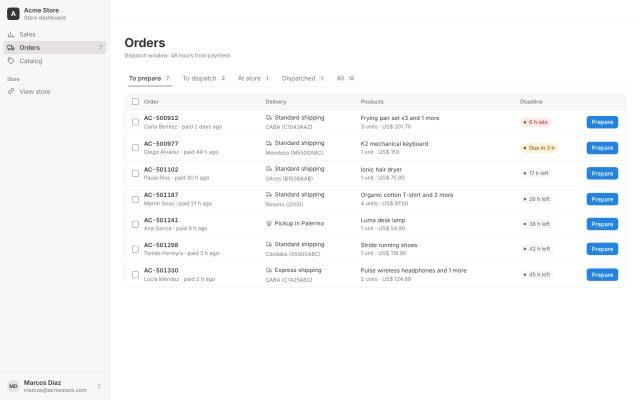Switch to the To dispatch tab
Viewport: 640px width, 400px height.
[x=204, y=78]
